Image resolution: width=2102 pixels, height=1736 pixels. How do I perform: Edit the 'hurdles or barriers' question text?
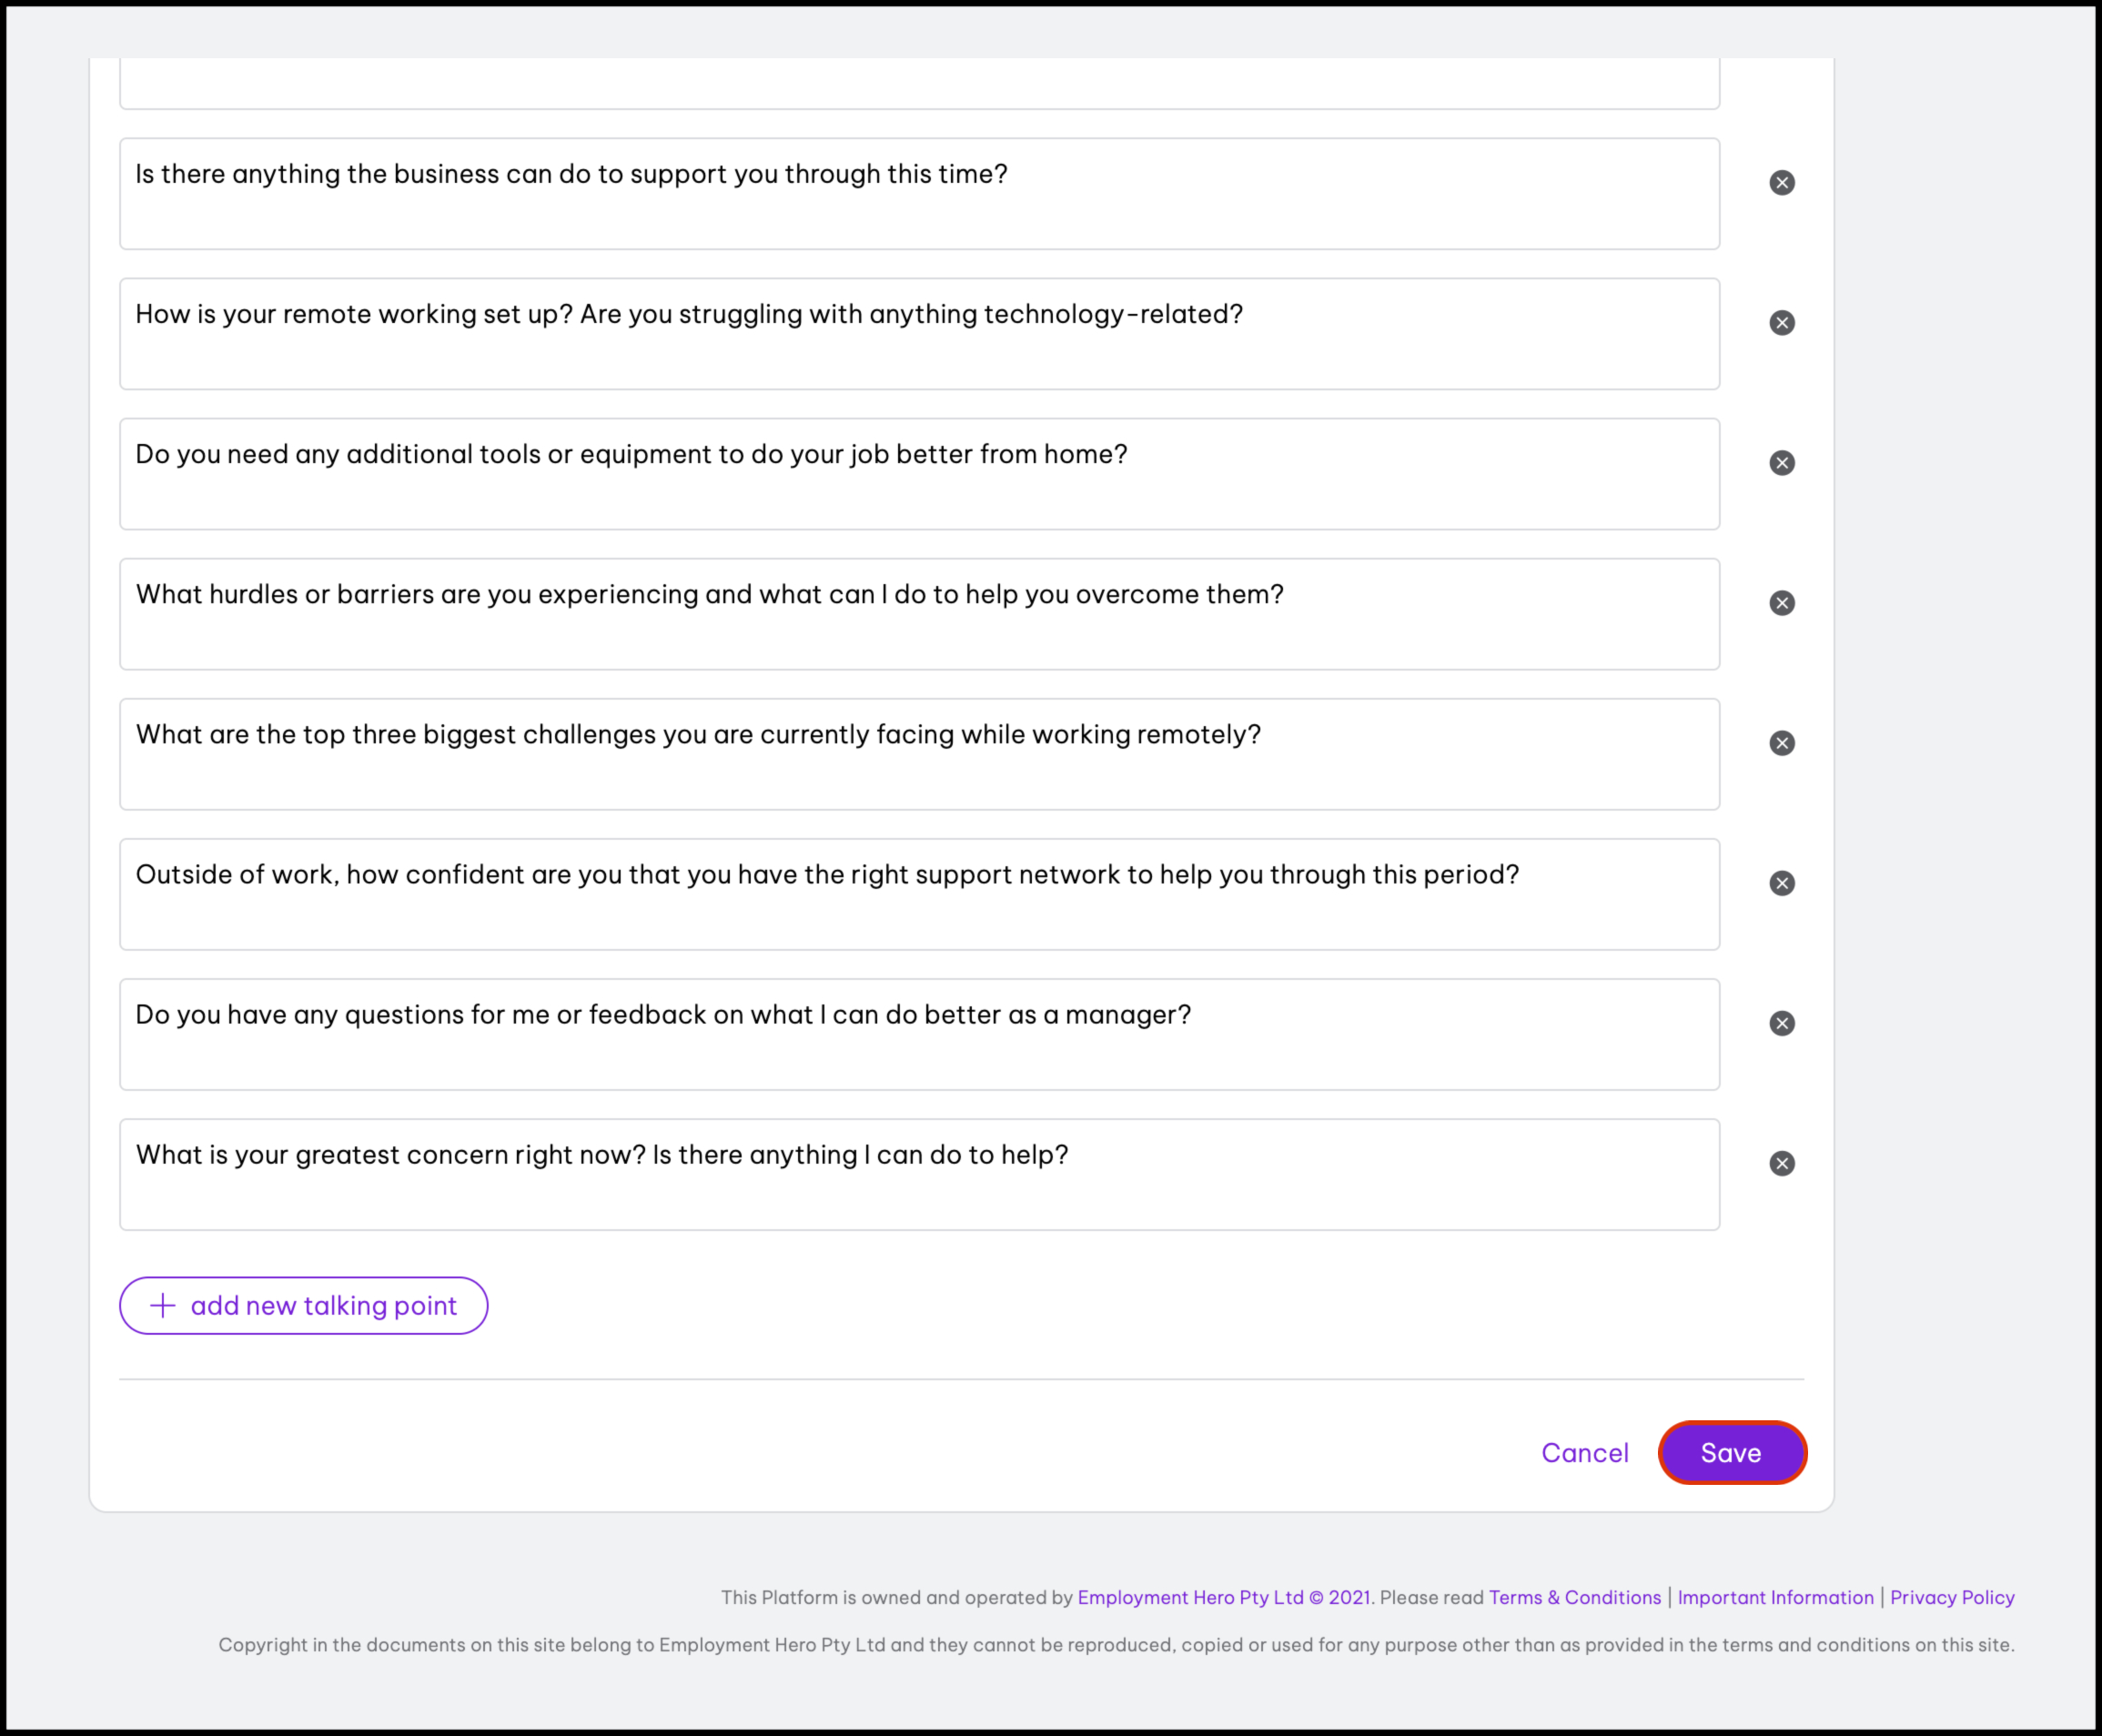(918, 614)
